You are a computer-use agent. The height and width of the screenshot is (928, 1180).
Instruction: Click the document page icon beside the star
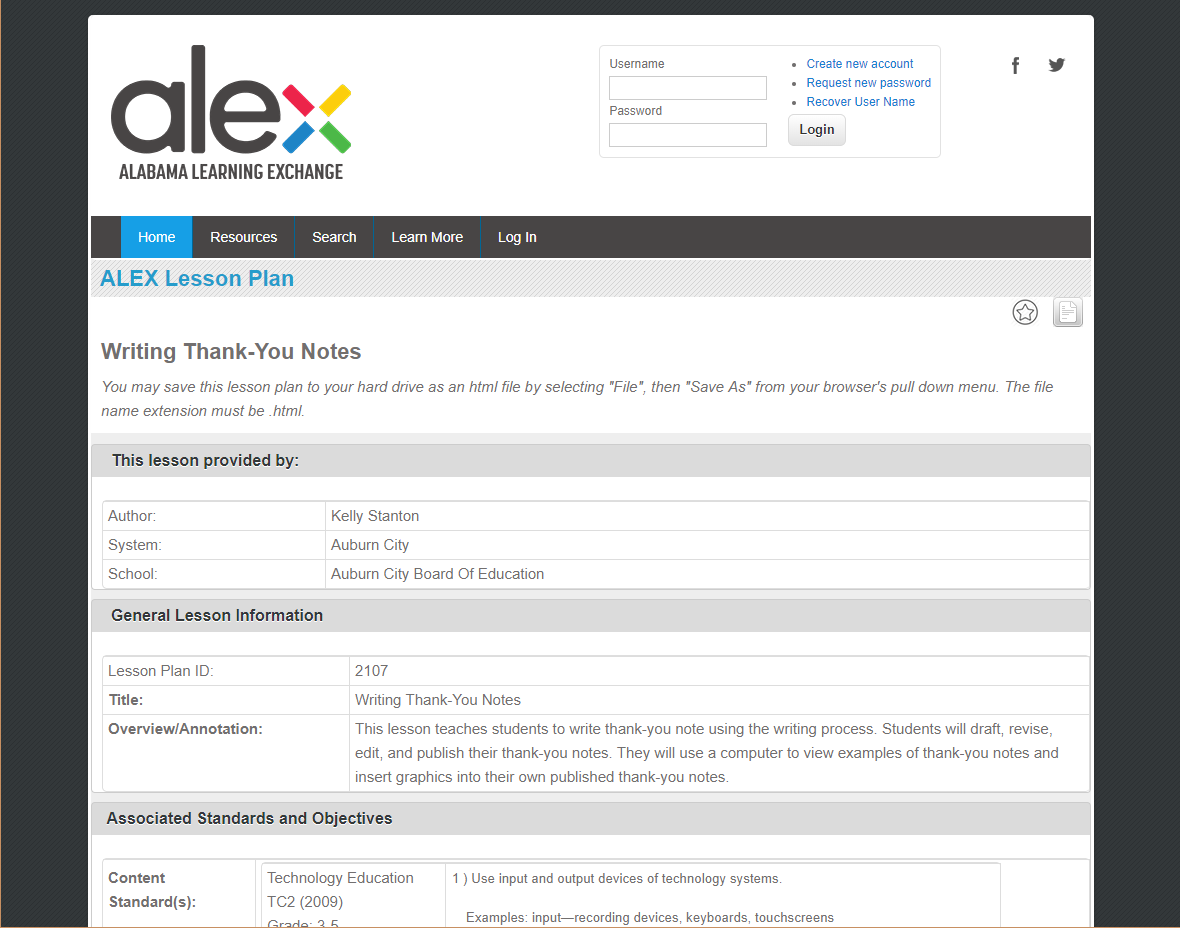tap(1067, 313)
